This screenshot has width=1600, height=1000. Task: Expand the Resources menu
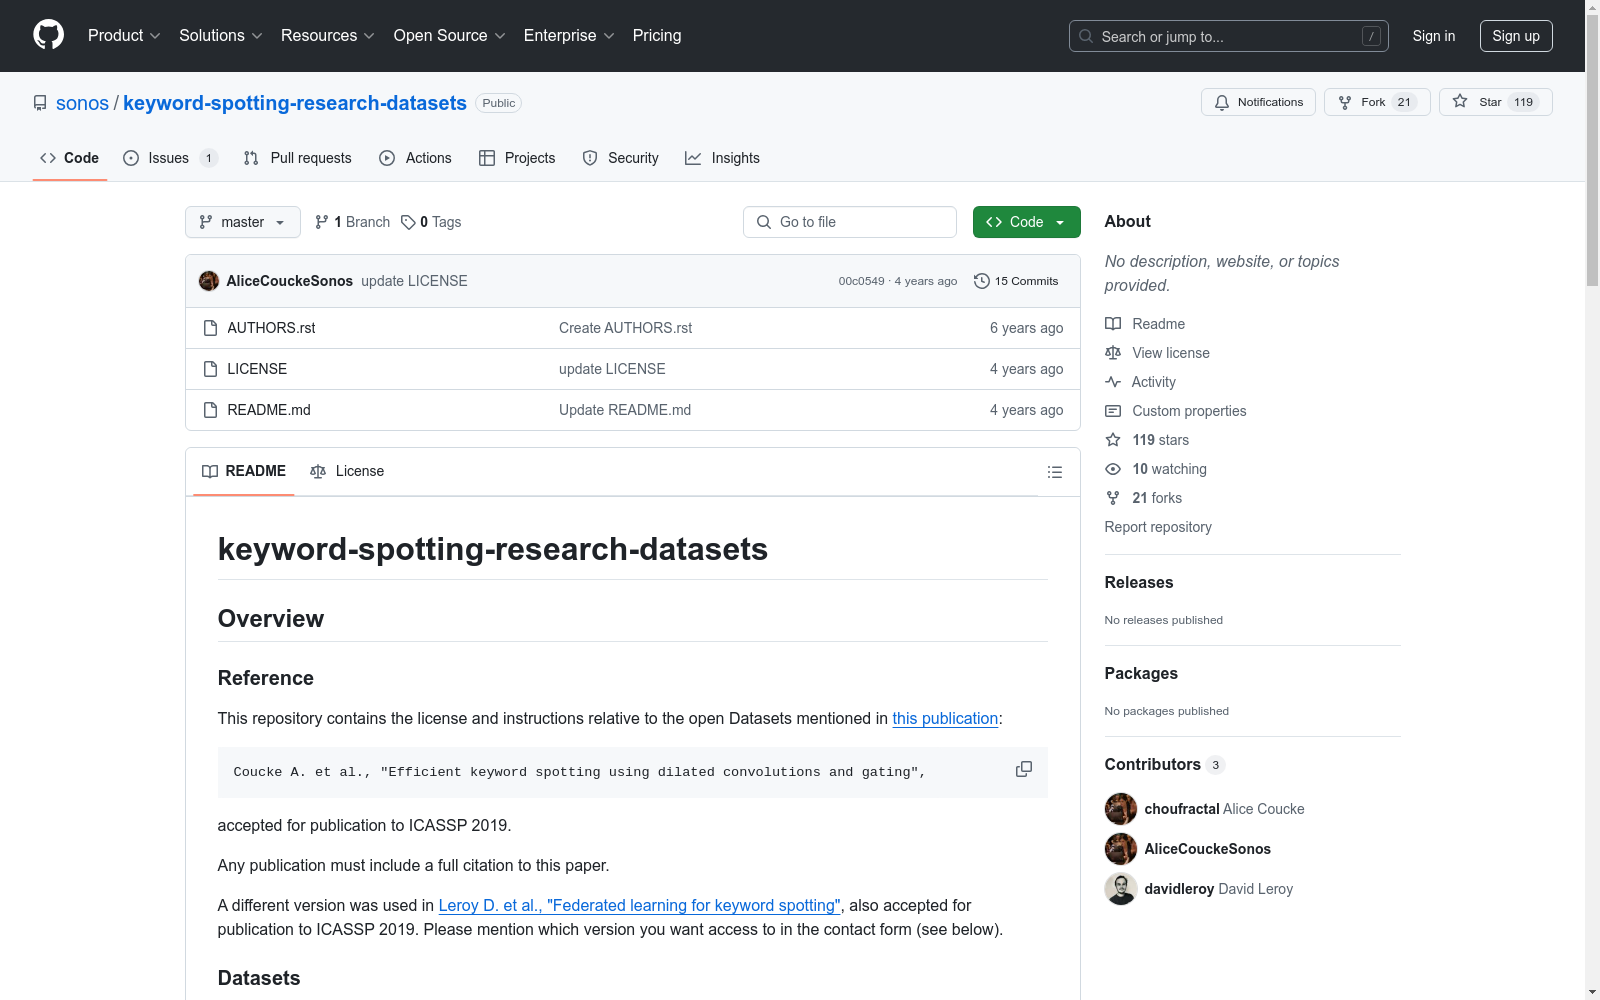[328, 35]
